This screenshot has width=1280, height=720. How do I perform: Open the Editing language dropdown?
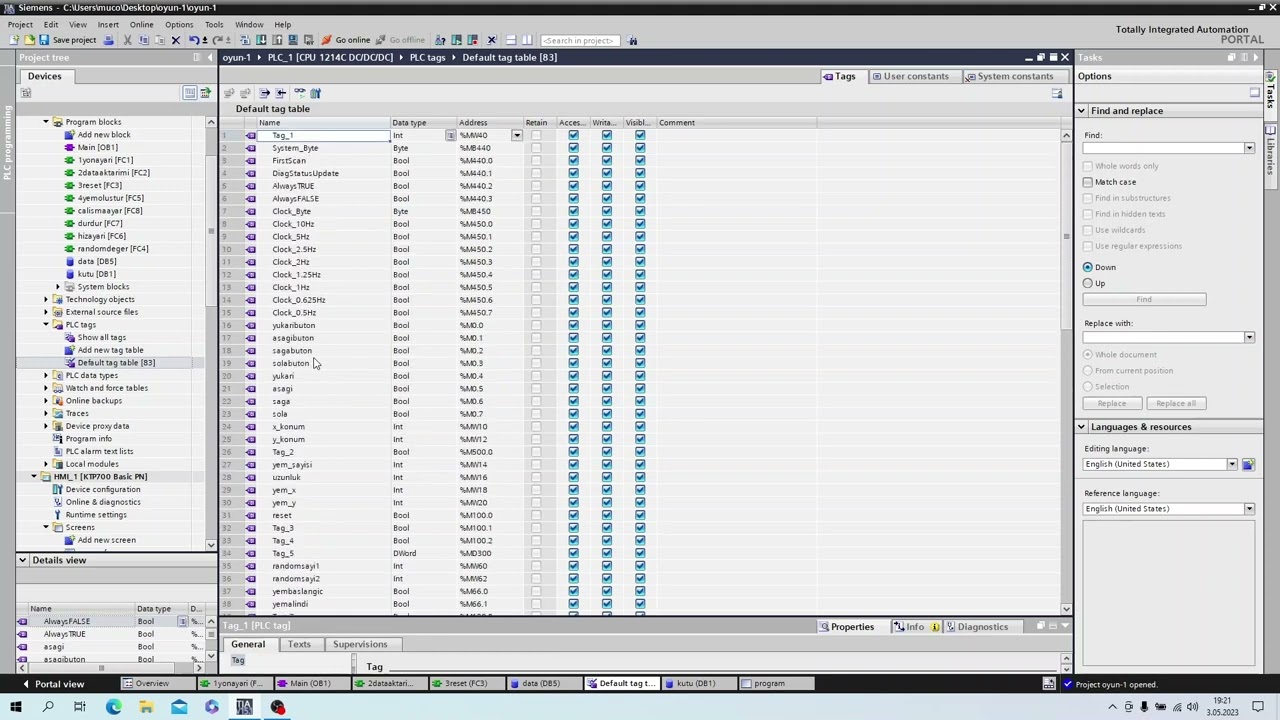point(1232,464)
